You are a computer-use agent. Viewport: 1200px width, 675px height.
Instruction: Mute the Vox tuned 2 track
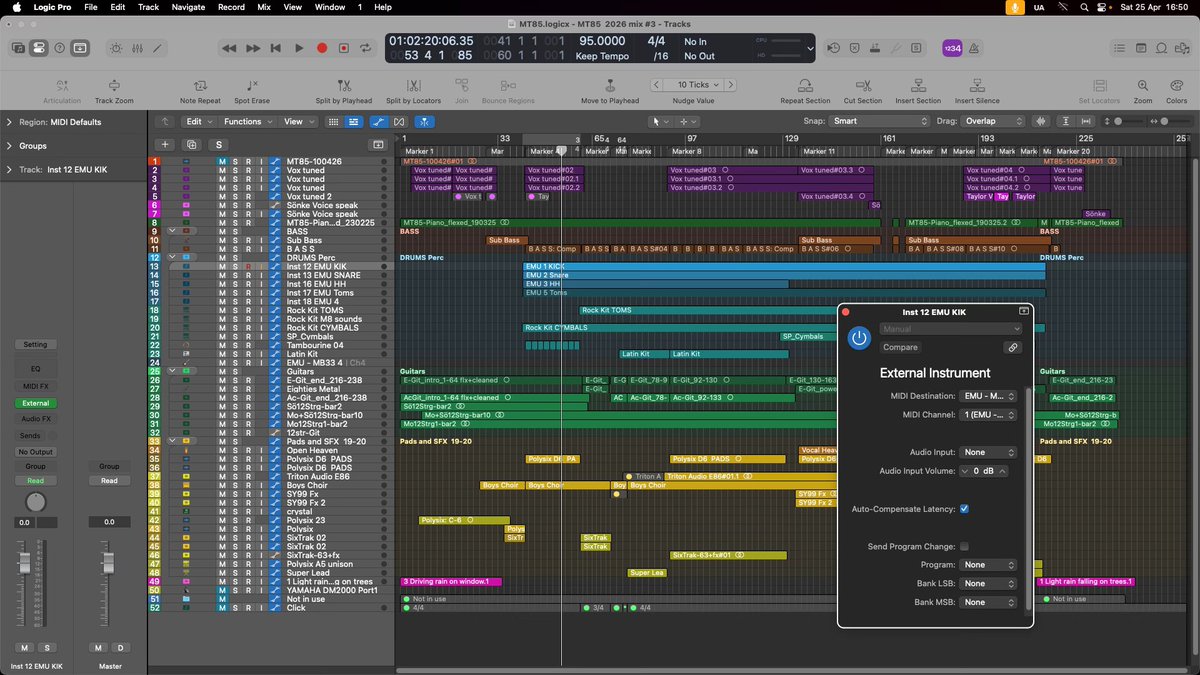[x=223, y=197]
